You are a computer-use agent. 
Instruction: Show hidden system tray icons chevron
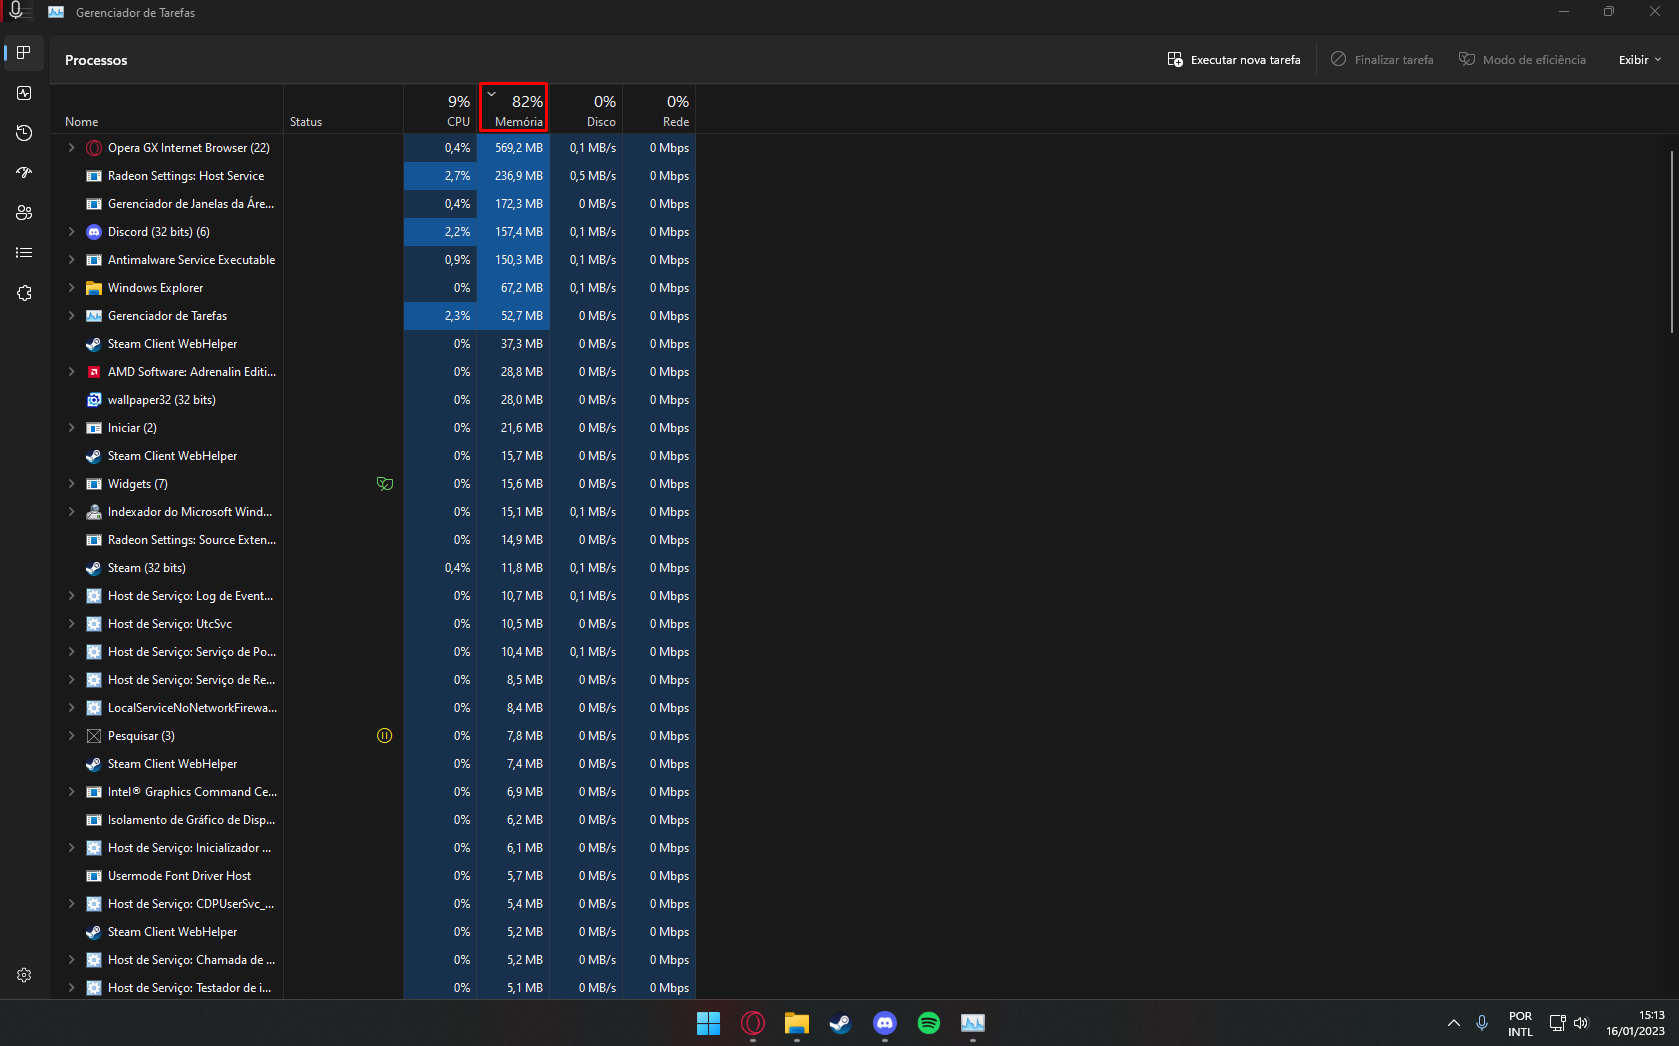[x=1453, y=1023]
